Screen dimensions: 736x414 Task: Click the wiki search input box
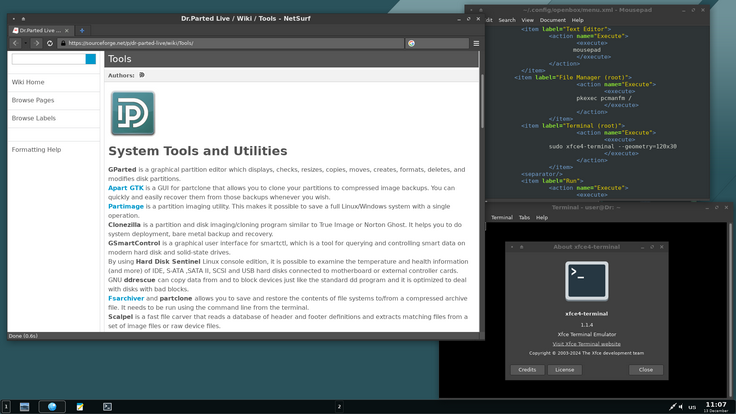pos(48,59)
